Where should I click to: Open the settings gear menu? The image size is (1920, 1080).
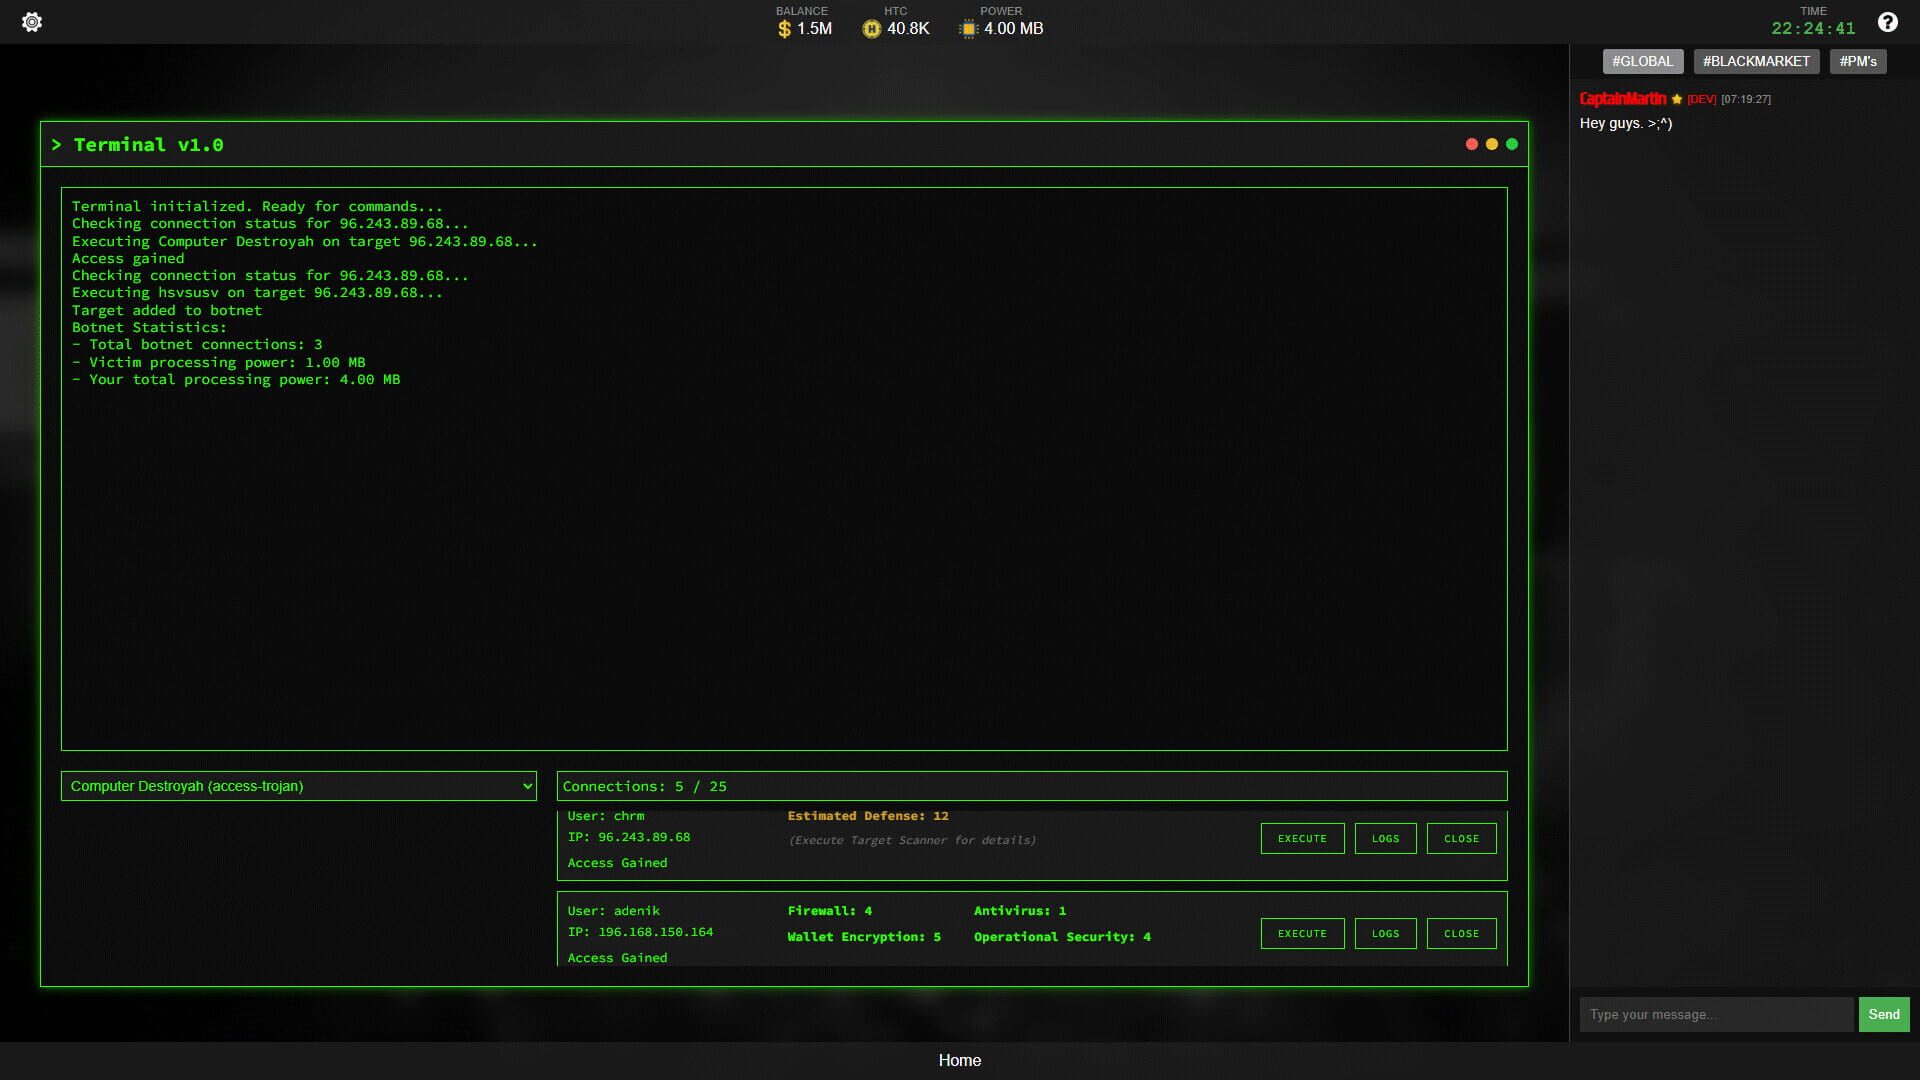pos(32,21)
